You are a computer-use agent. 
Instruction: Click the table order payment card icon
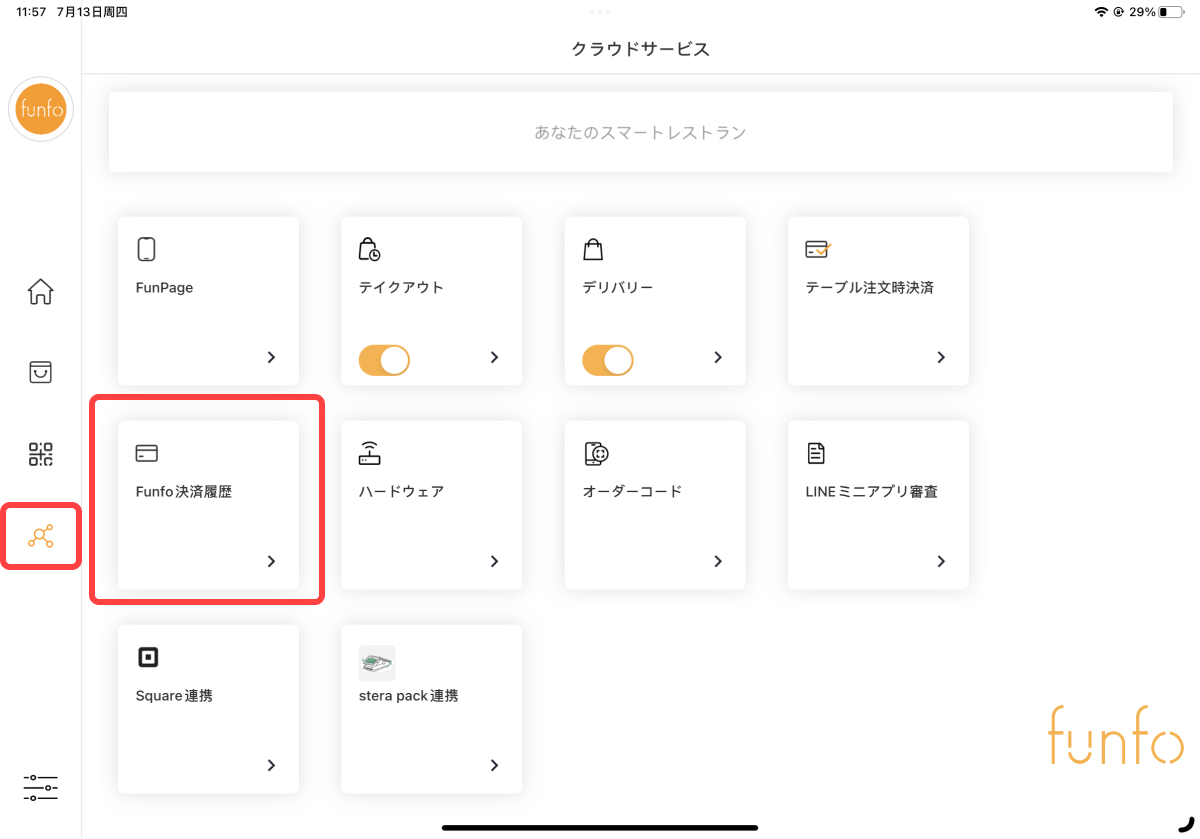[x=818, y=249]
